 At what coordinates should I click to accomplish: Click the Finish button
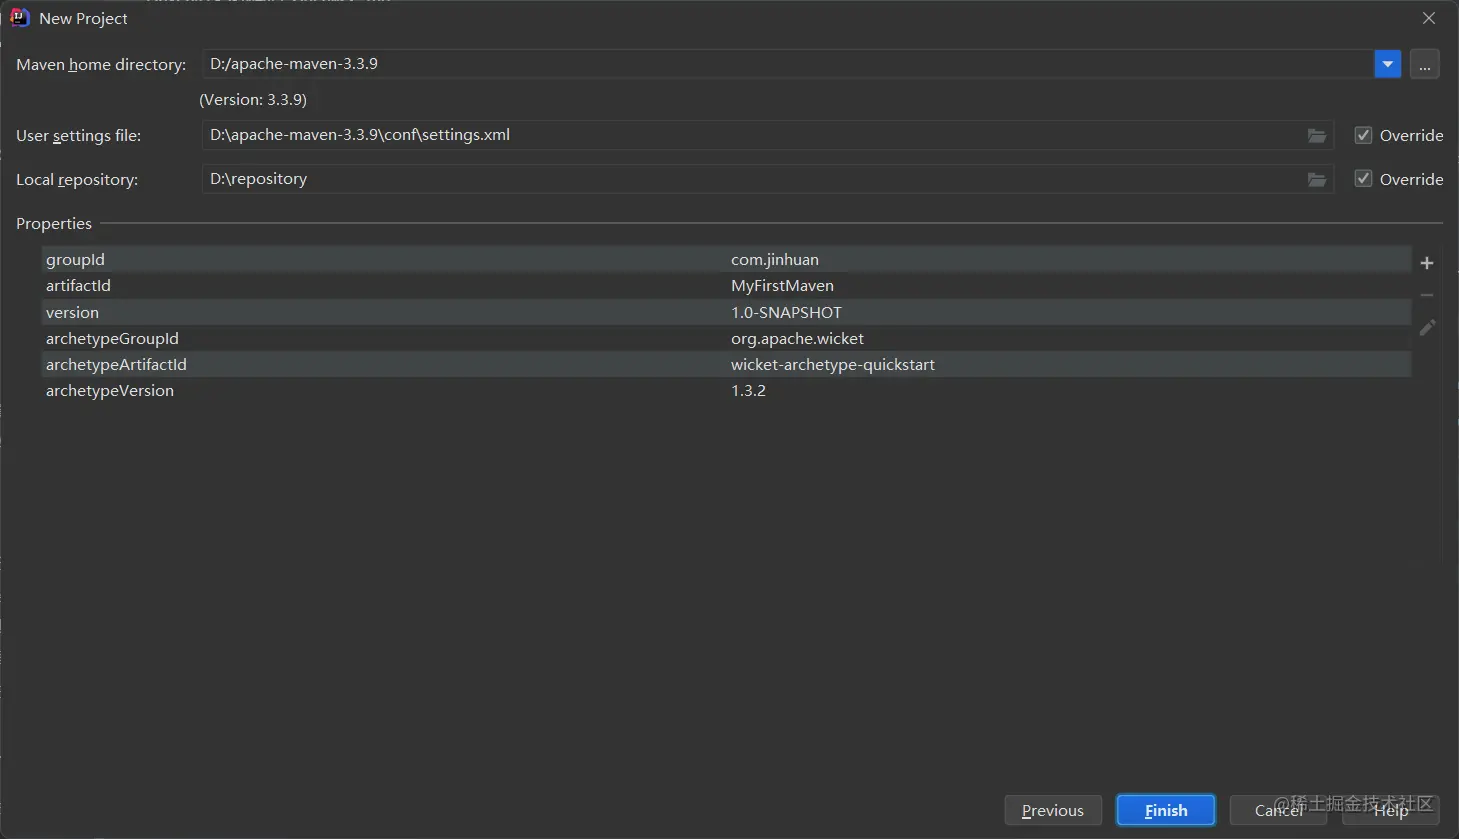pyautogui.click(x=1166, y=810)
